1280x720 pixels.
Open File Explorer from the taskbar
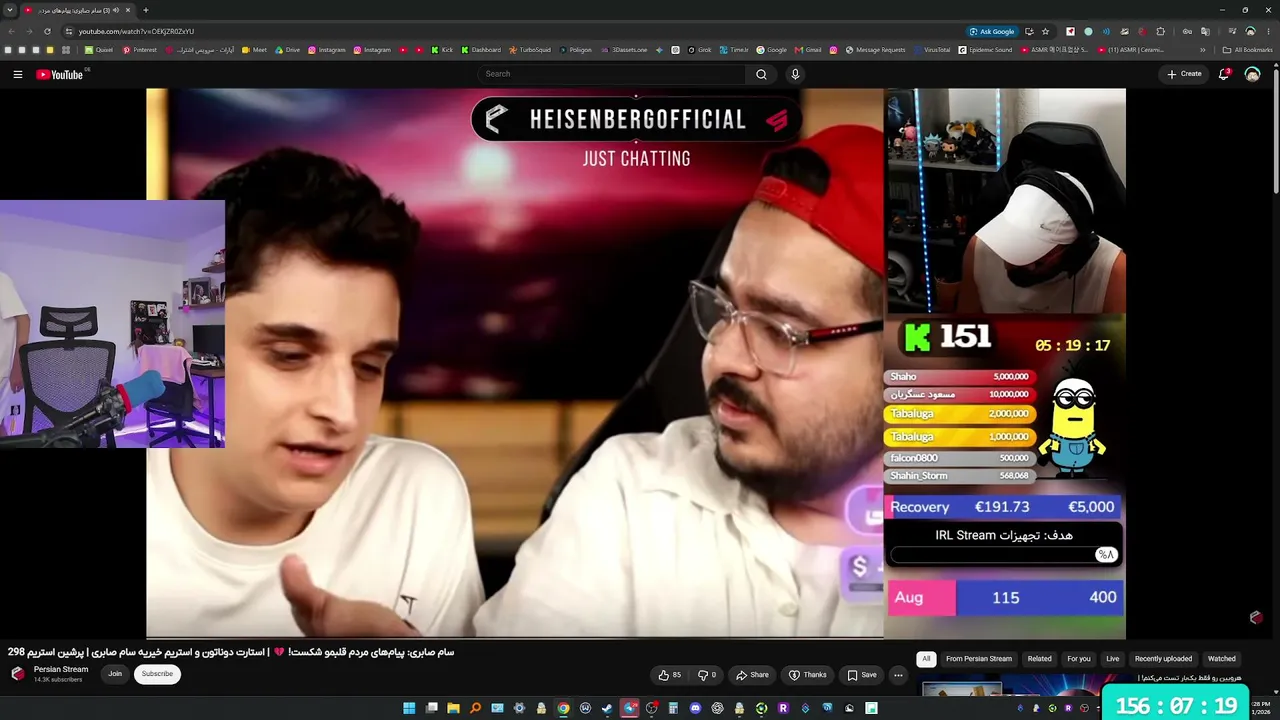(453, 708)
